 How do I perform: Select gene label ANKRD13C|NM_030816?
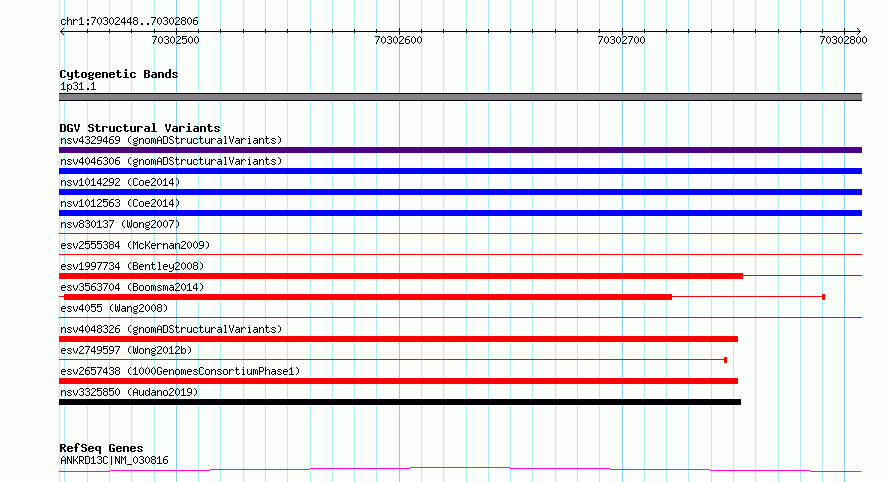[x=114, y=460]
